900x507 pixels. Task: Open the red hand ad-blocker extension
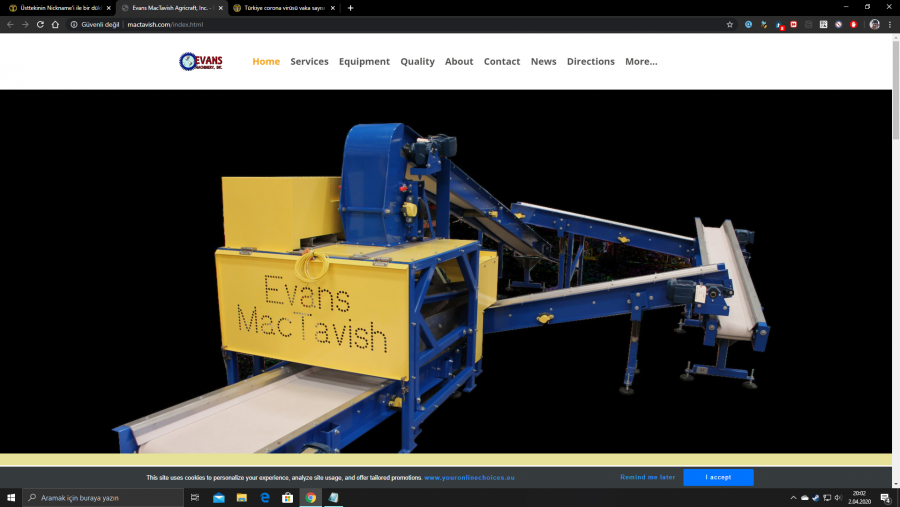(x=854, y=24)
